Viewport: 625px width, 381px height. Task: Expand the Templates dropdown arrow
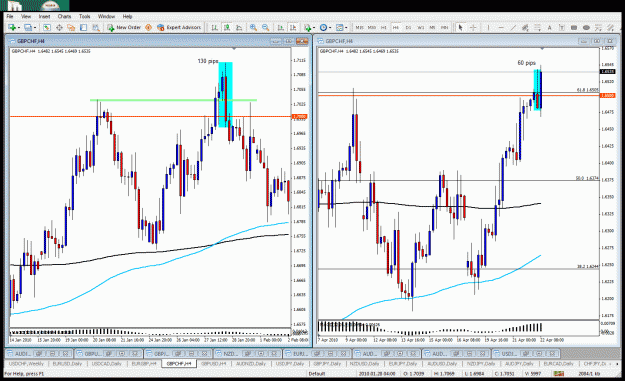[346, 27]
